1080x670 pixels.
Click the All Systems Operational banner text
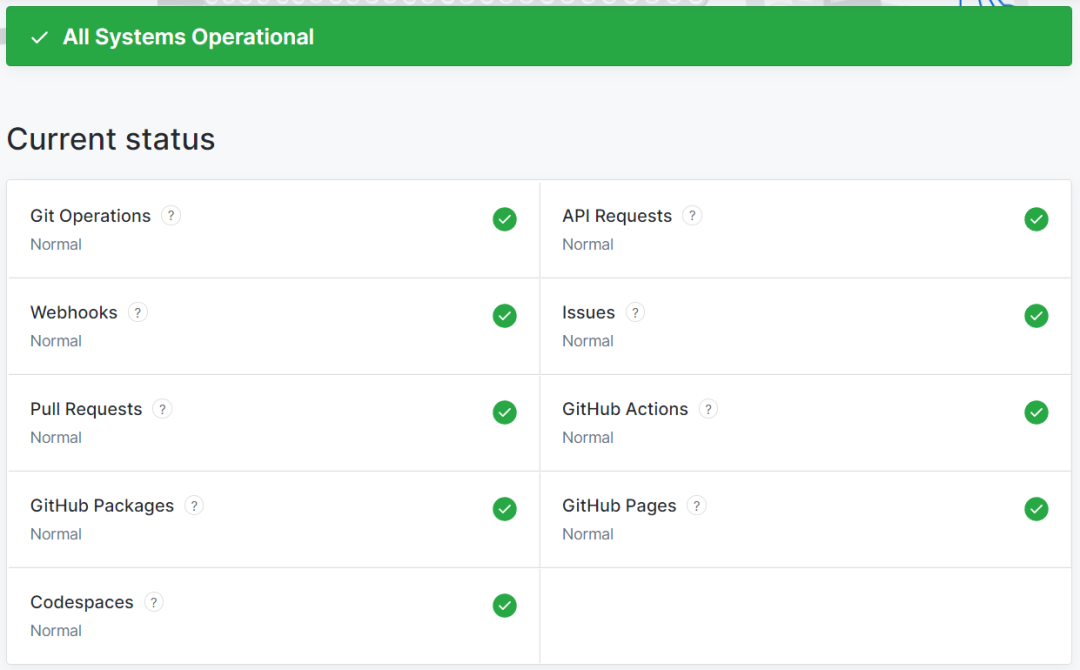188,36
